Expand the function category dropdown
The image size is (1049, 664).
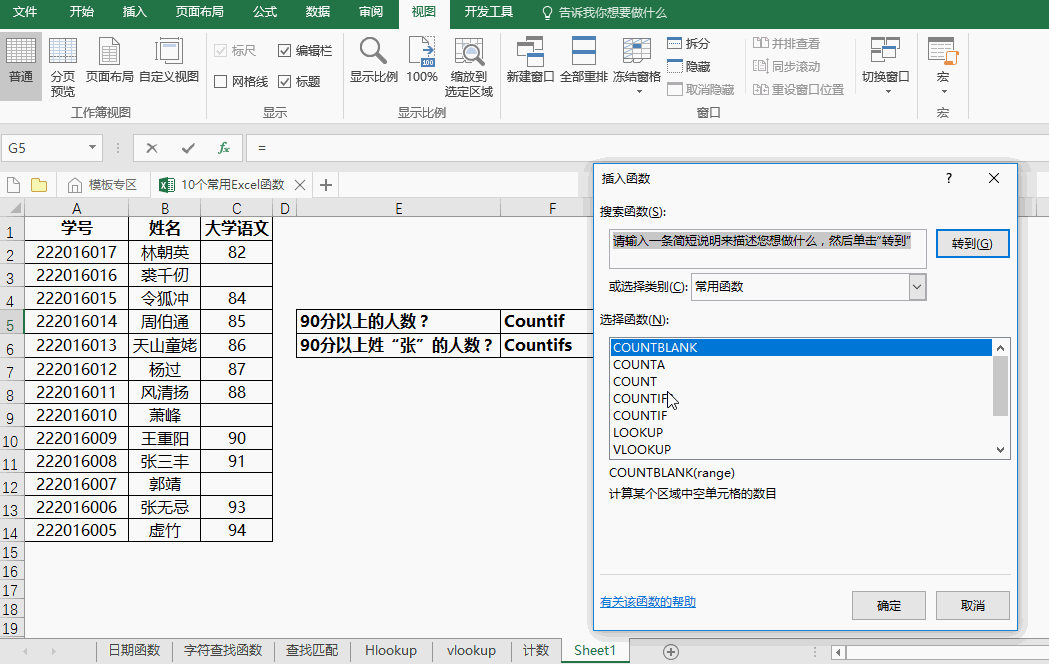(x=917, y=287)
